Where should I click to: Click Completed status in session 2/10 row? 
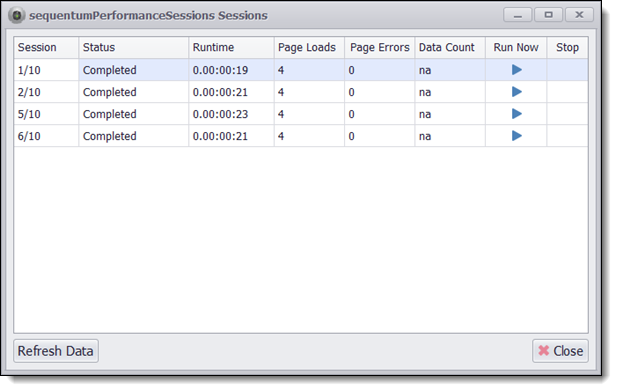pos(134,92)
